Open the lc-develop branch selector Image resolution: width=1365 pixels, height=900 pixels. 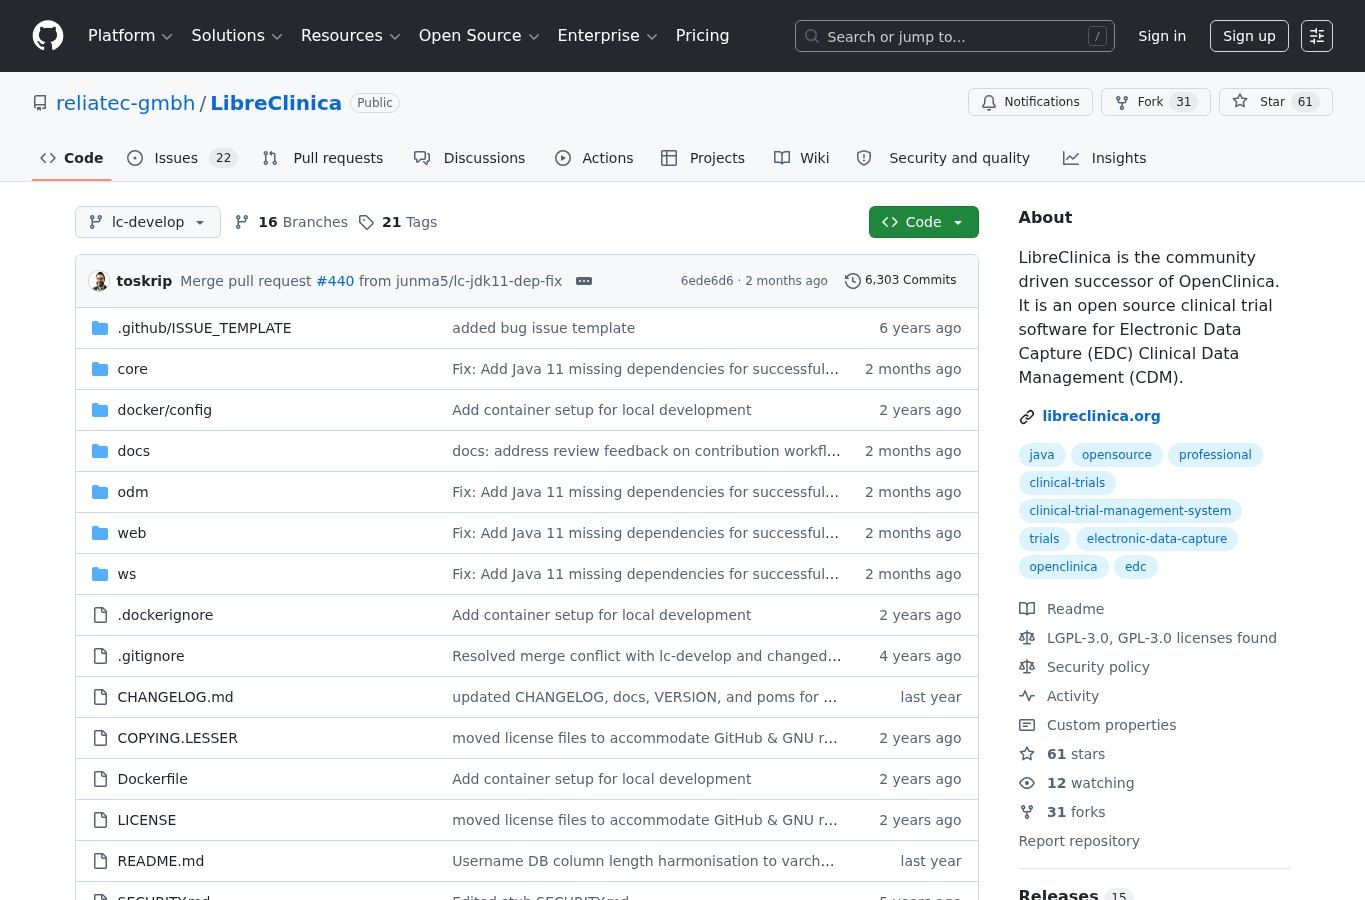[148, 222]
